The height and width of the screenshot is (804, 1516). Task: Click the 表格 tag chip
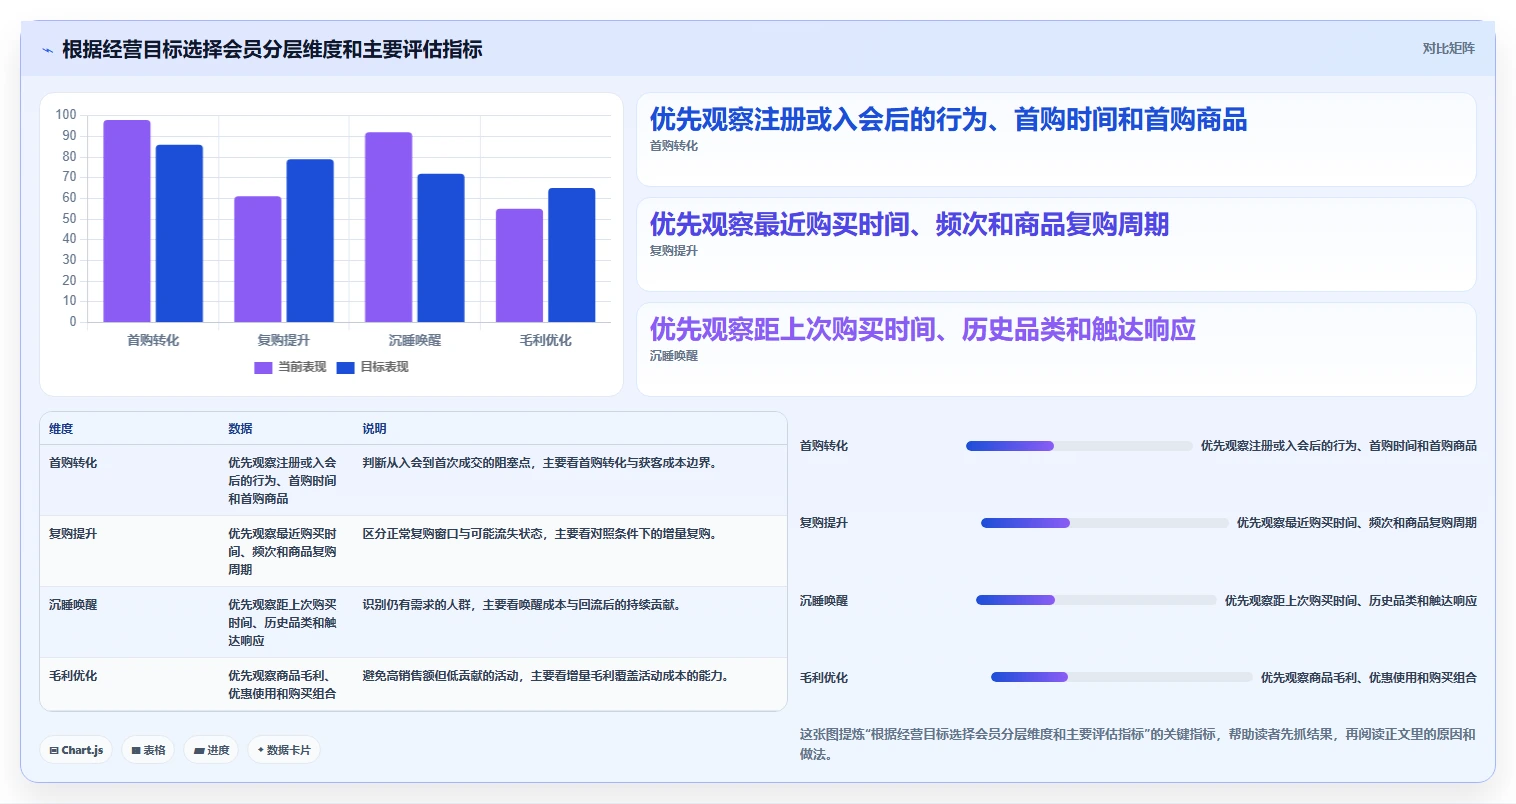click(x=149, y=750)
